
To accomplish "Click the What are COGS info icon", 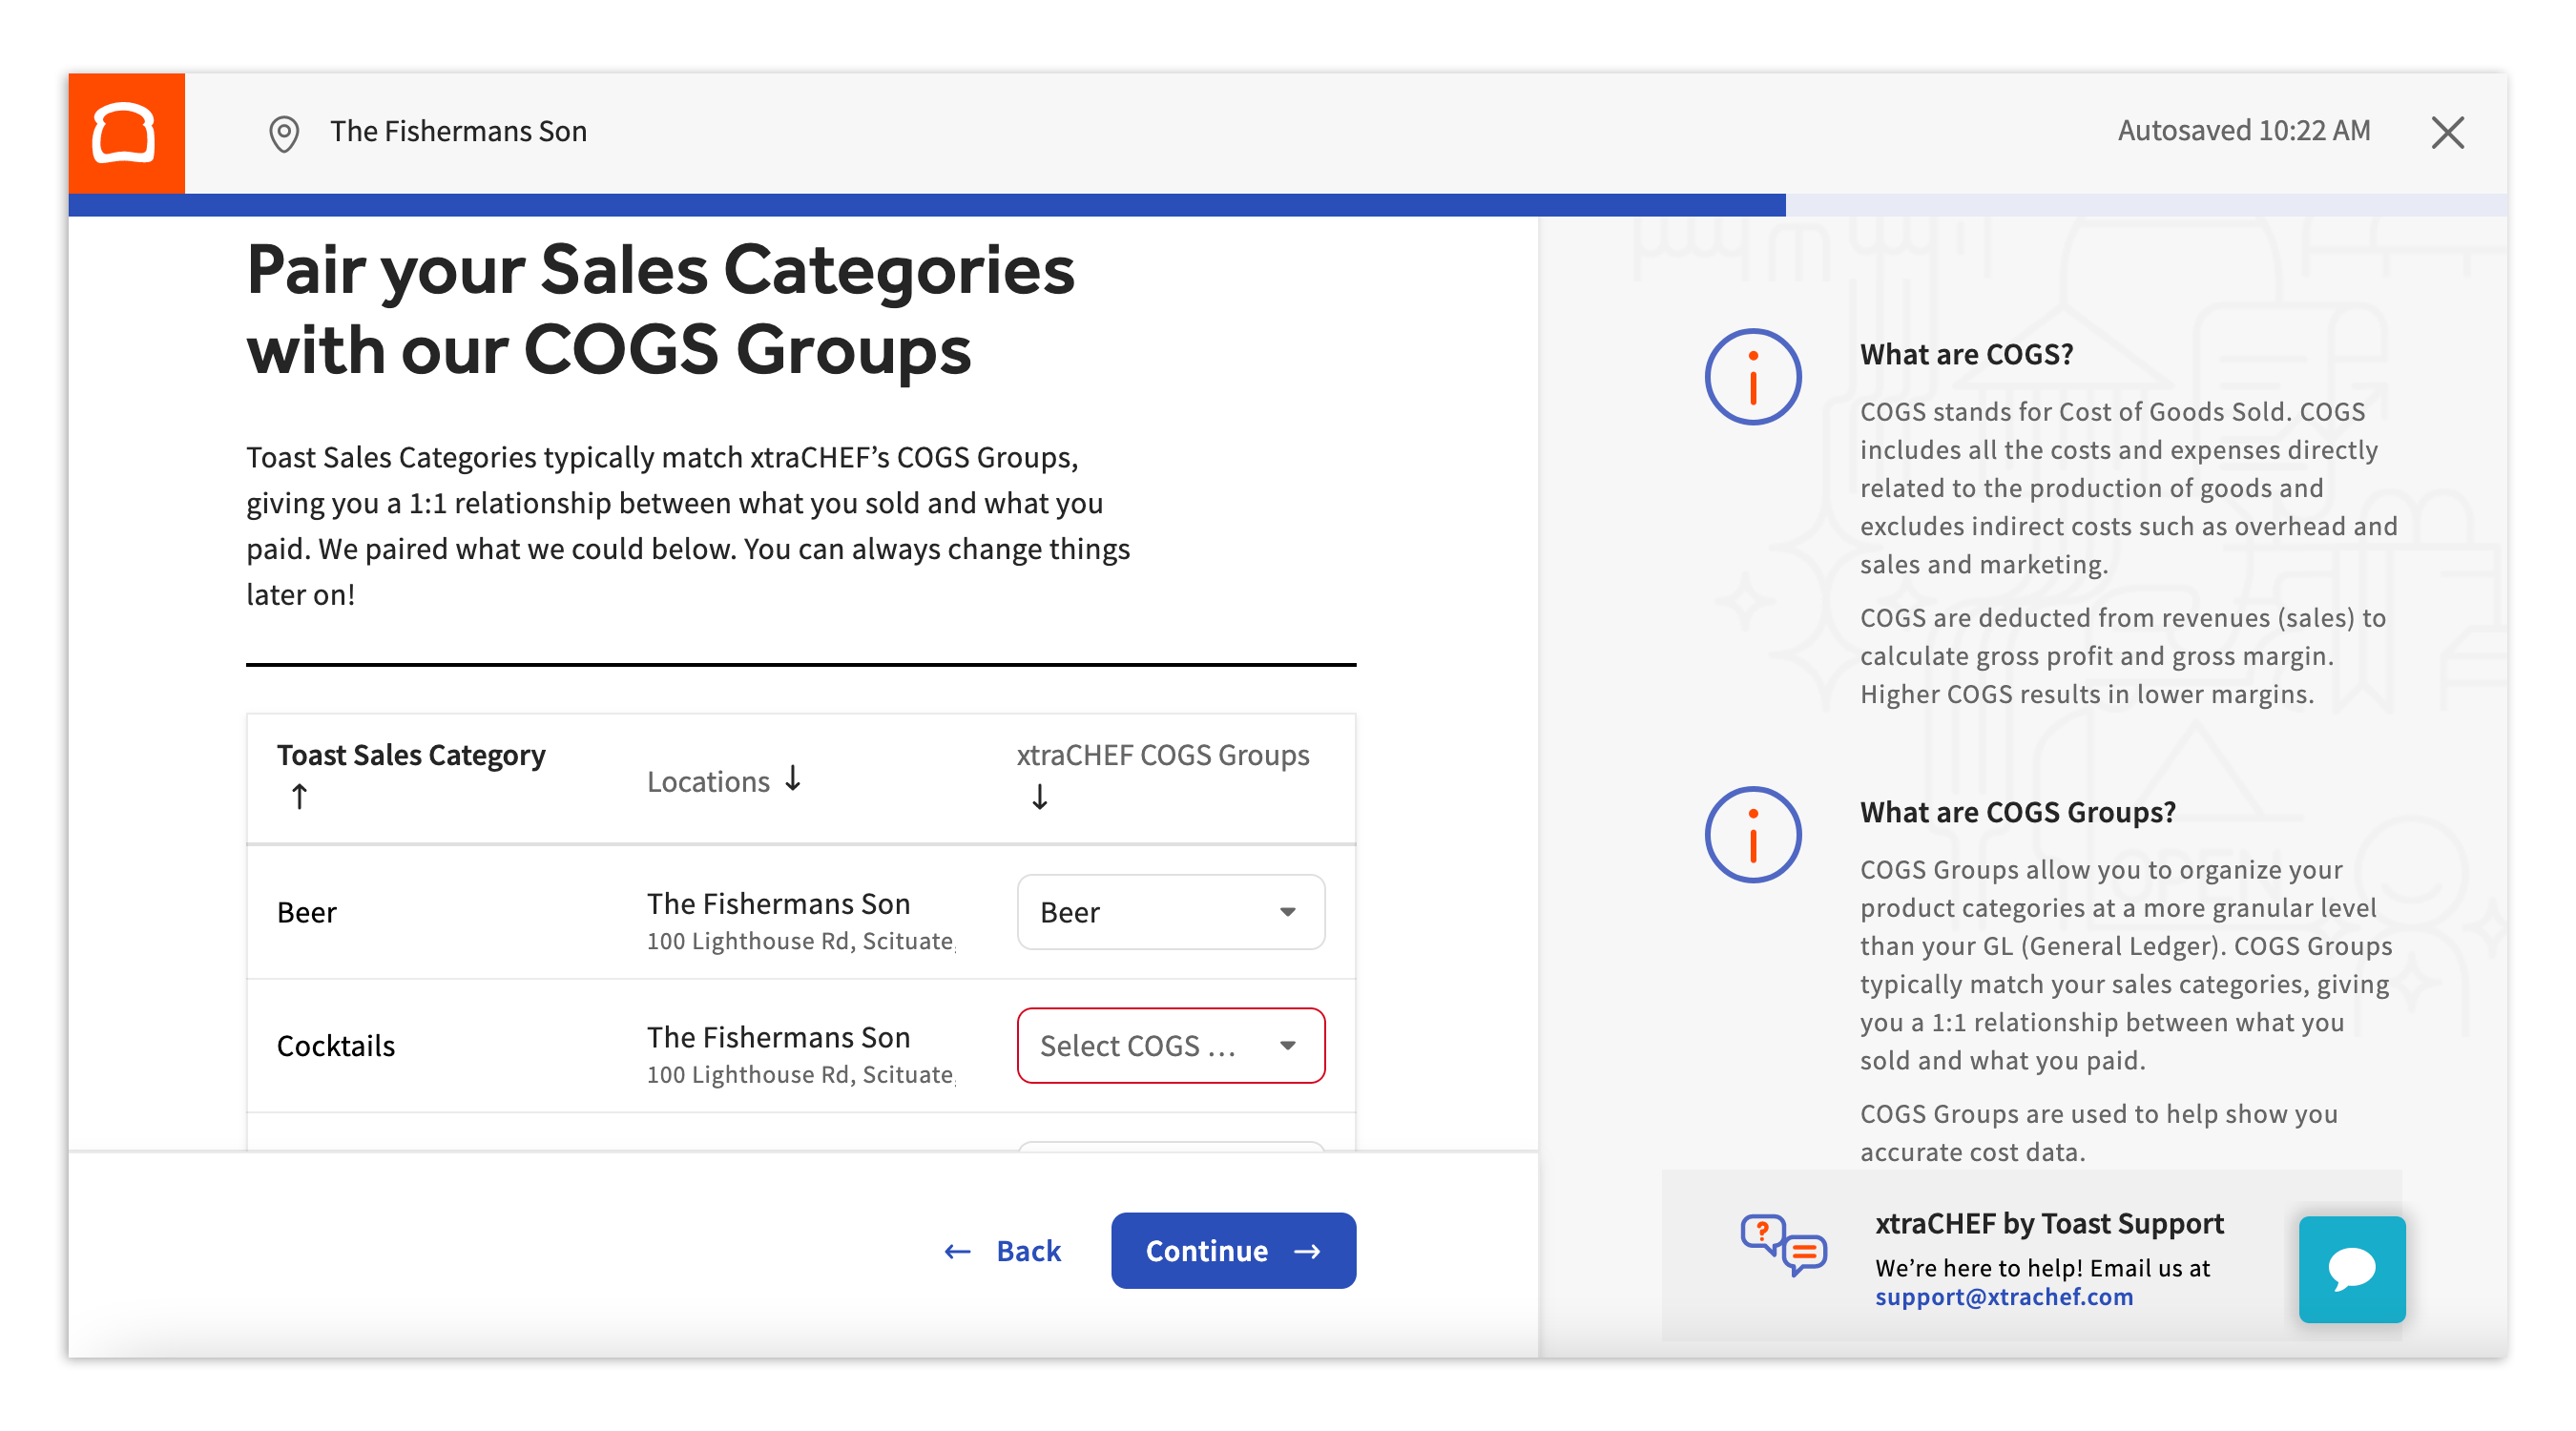I will pyautogui.click(x=1752, y=377).
